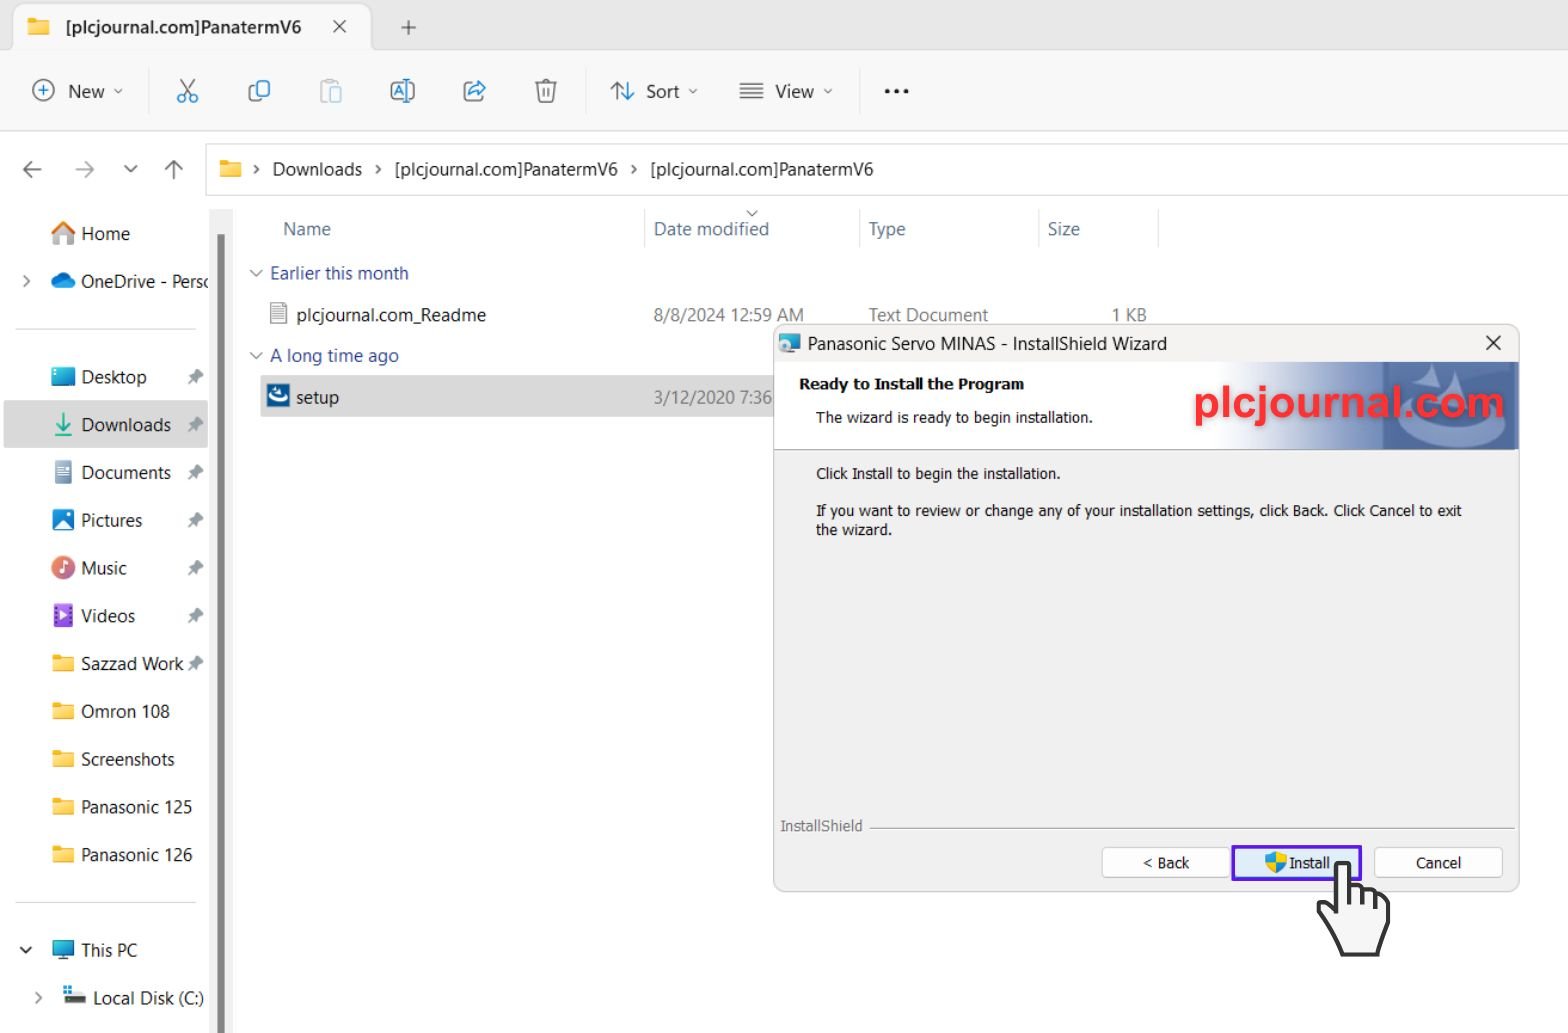
Task: Click the 8/8/2024 12:59 AM date
Action: [x=728, y=315]
